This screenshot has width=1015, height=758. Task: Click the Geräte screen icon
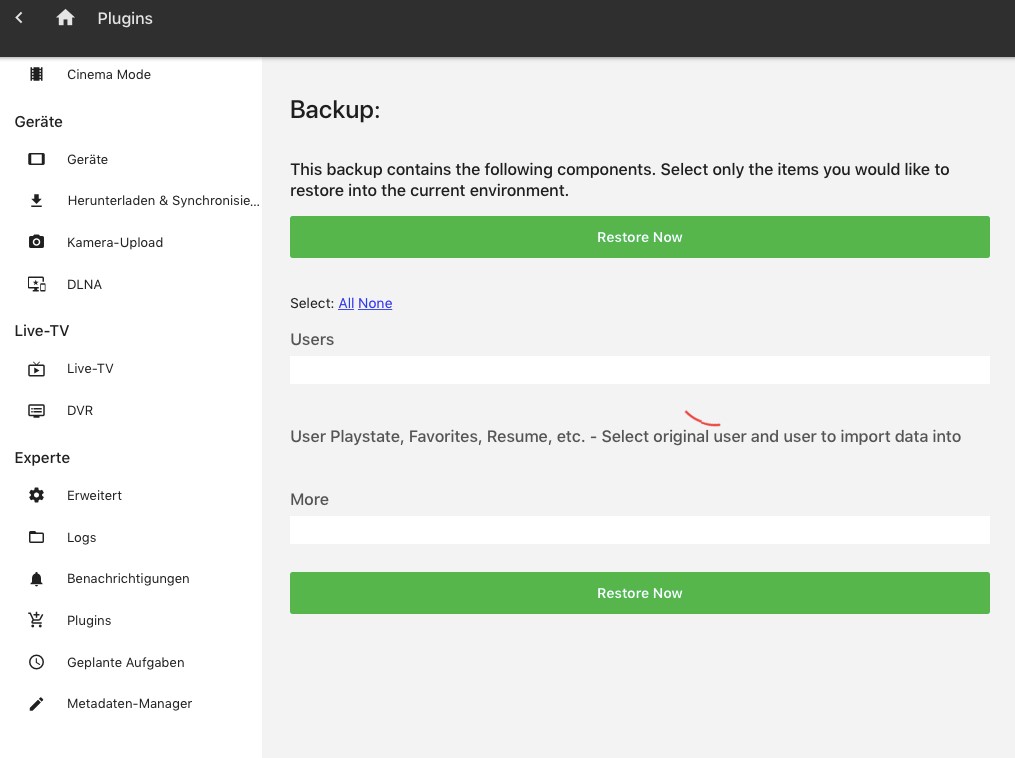(37, 159)
